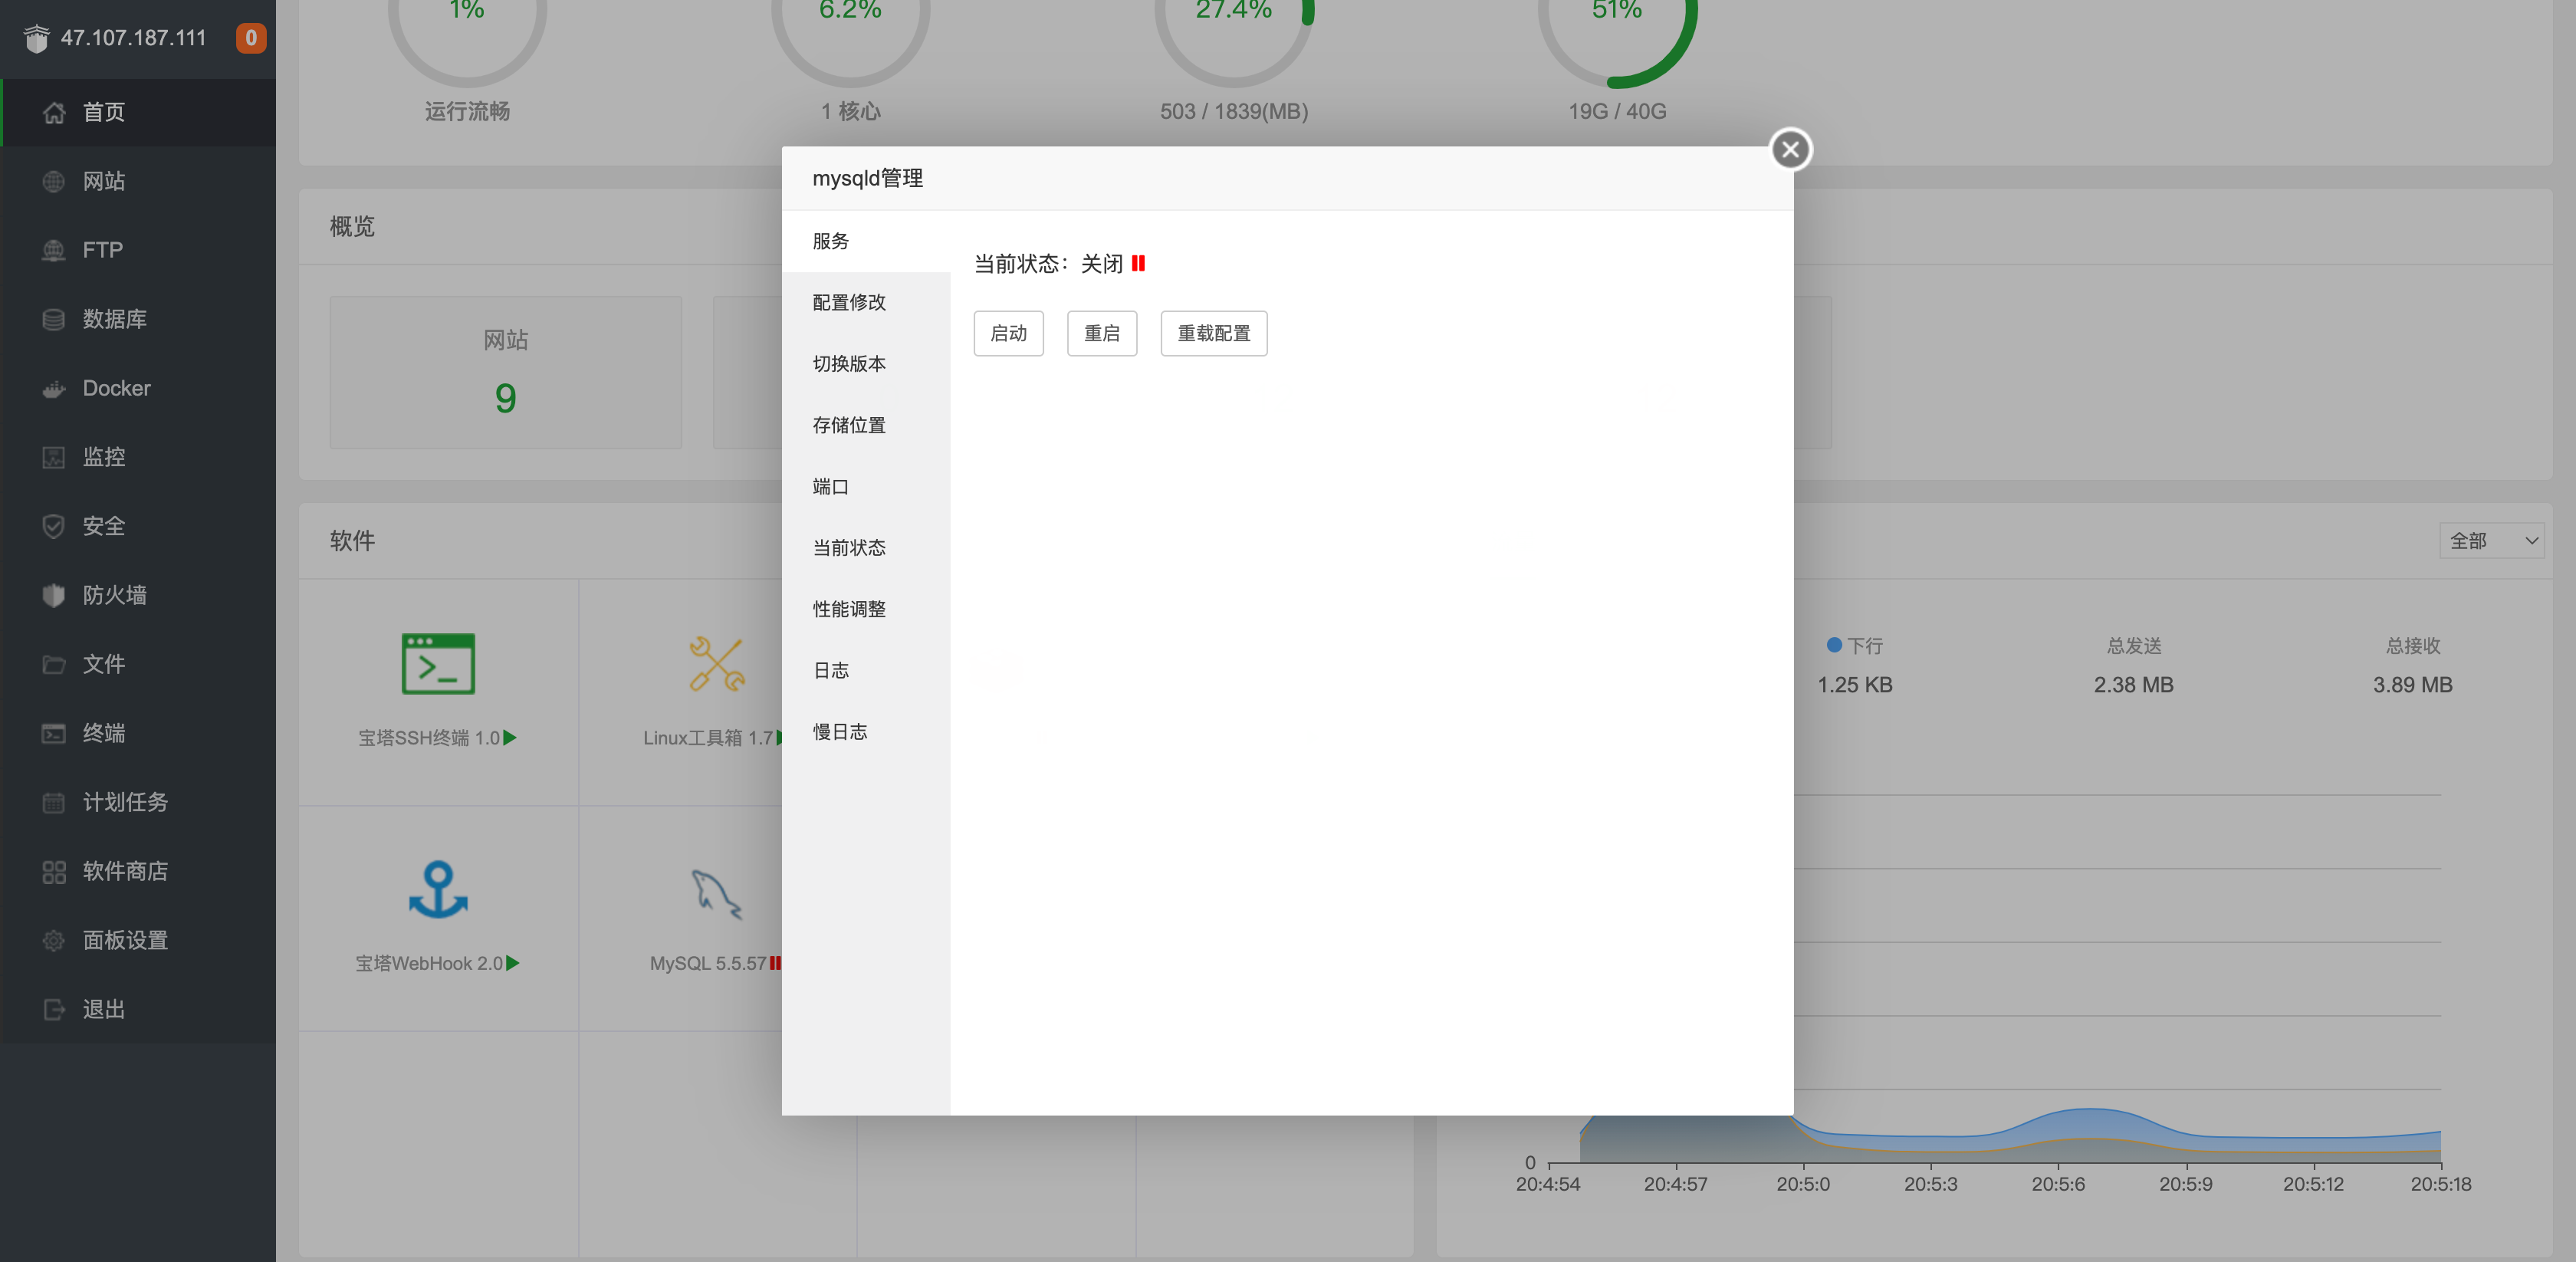Open 首页 in the sidebar

(138, 112)
